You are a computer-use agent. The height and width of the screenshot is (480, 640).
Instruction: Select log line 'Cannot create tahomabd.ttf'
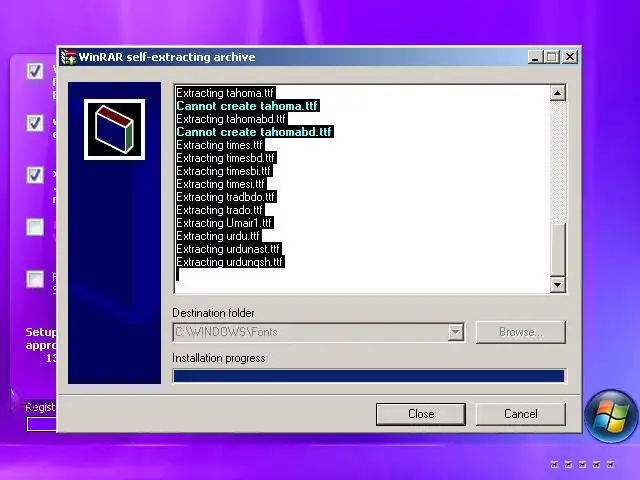(x=254, y=132)
